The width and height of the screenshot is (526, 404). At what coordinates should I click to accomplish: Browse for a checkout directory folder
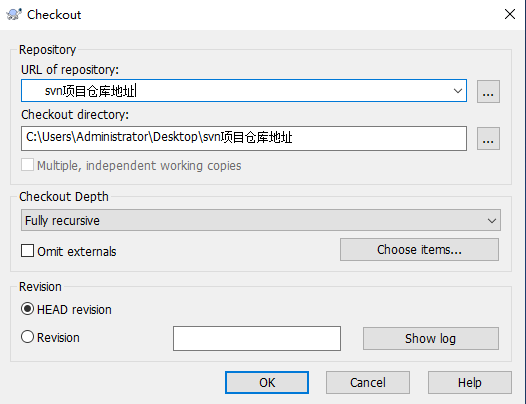(x=488, y=138)
